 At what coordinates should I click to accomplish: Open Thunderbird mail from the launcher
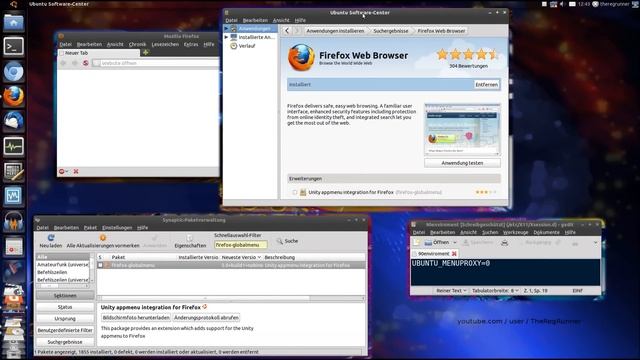pyautogui.click(x=13, y=121)
